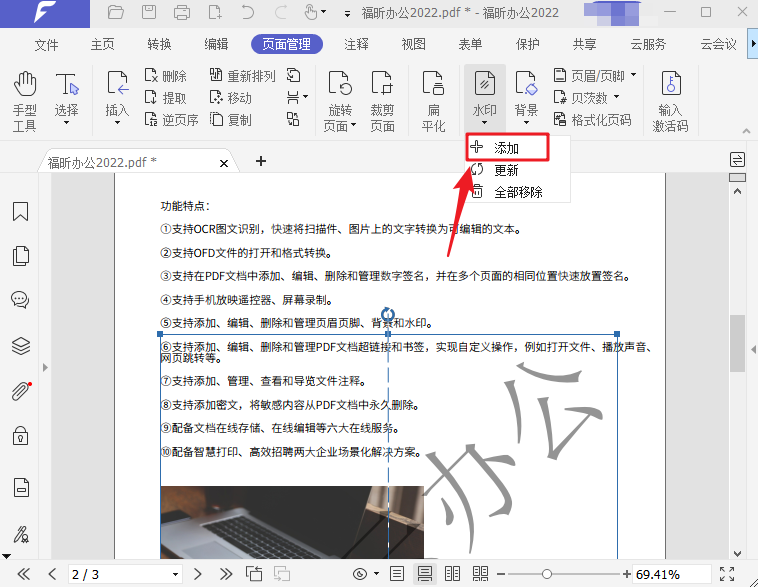Open the form fields side panel

tap(21, 487)
